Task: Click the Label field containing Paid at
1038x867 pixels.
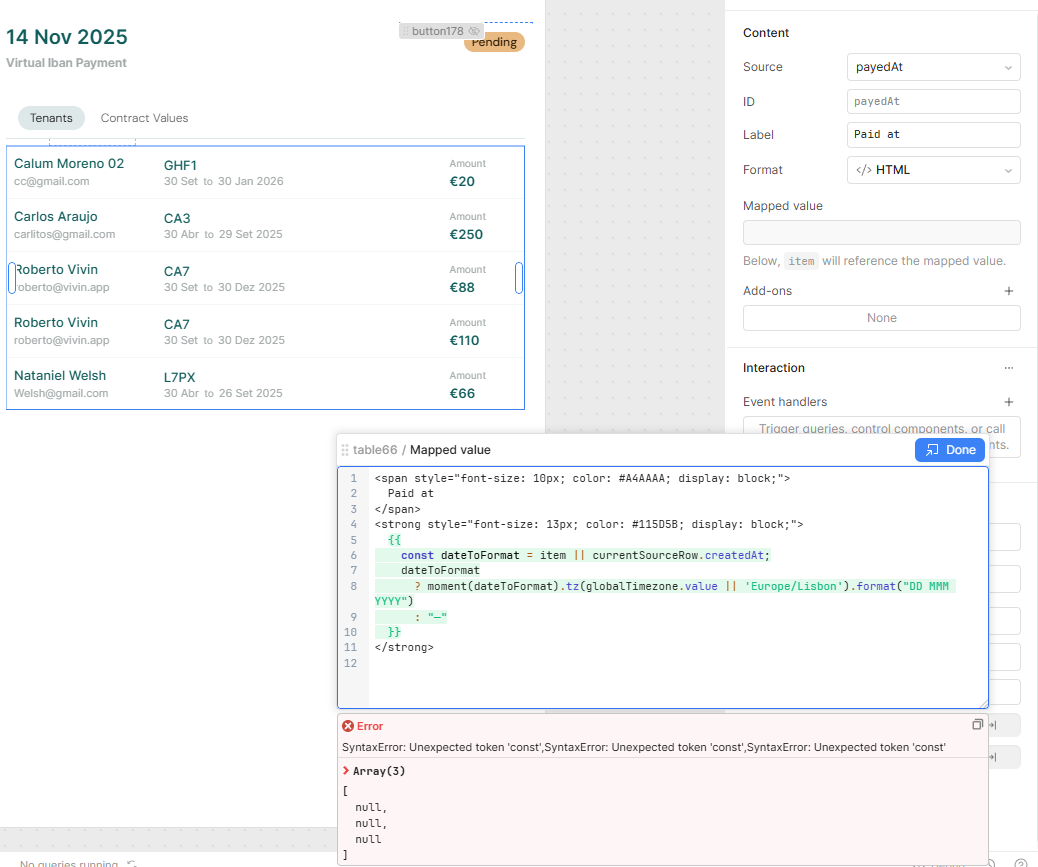Action: (x=933, y=135)
